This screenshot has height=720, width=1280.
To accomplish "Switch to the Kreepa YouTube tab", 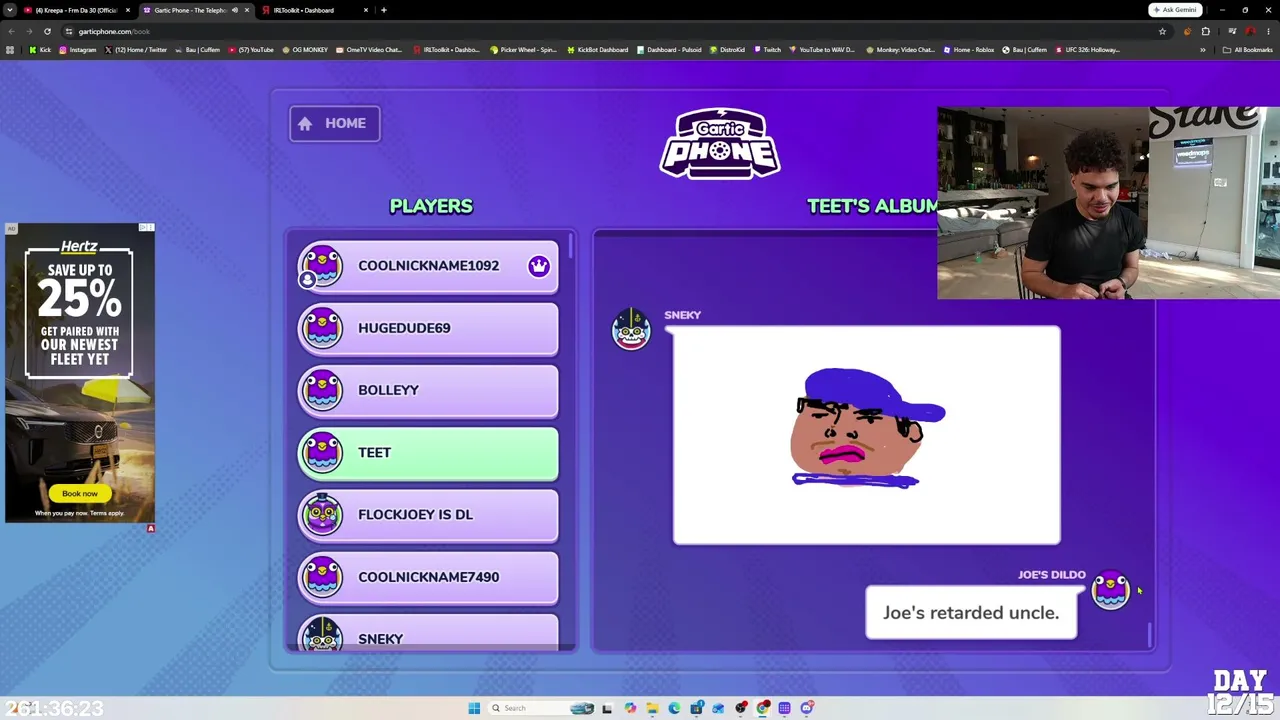I will (x=78, y=10).
